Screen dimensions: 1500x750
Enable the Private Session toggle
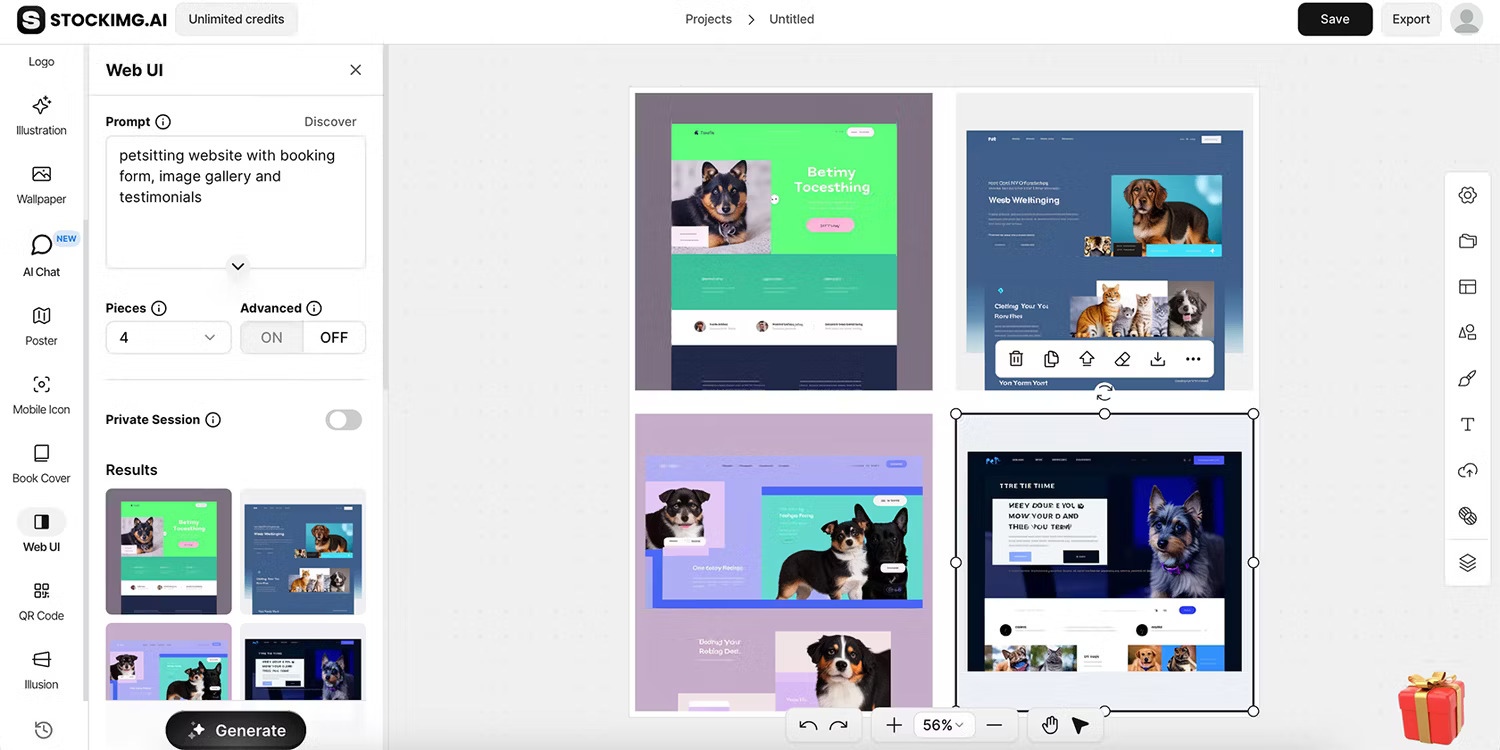[343, 419]
